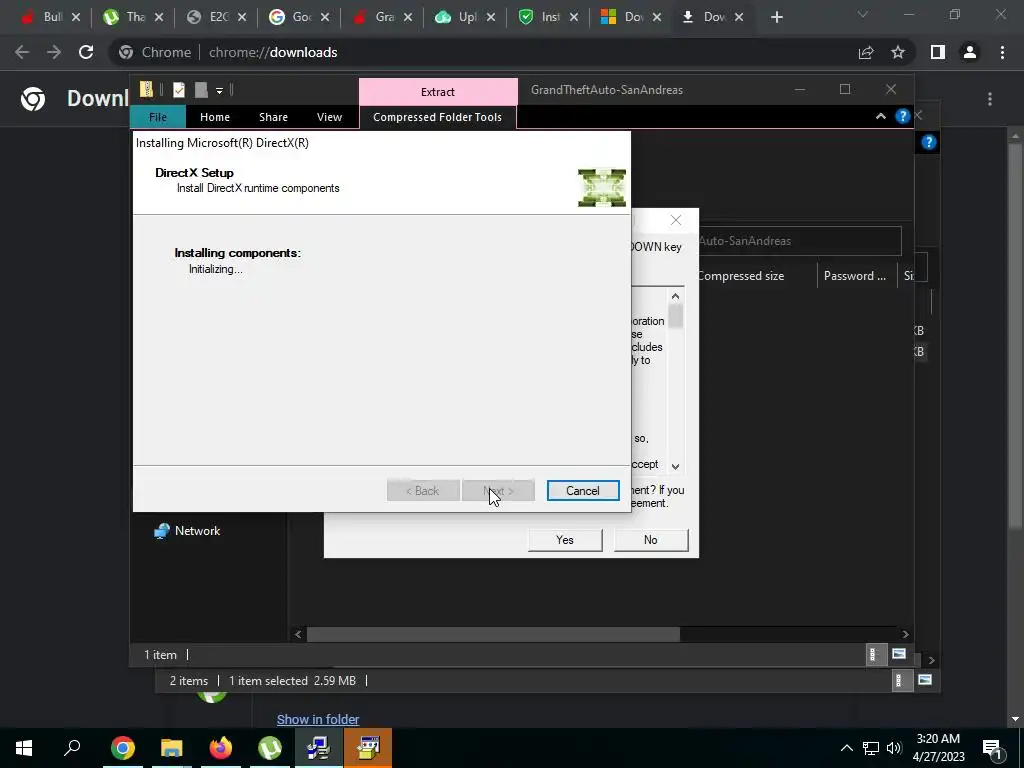Sort by Password column header
This screenshot has height=768, width=1024.
click(x=855, y=276)
